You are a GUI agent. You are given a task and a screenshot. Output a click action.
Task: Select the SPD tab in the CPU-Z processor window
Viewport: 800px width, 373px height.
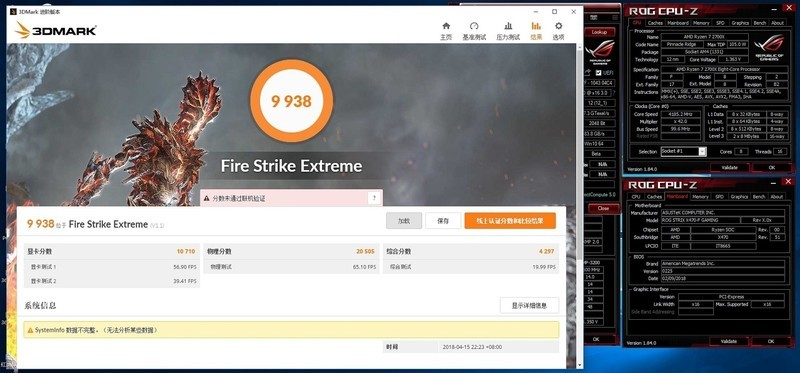click(x=720, y=23)
